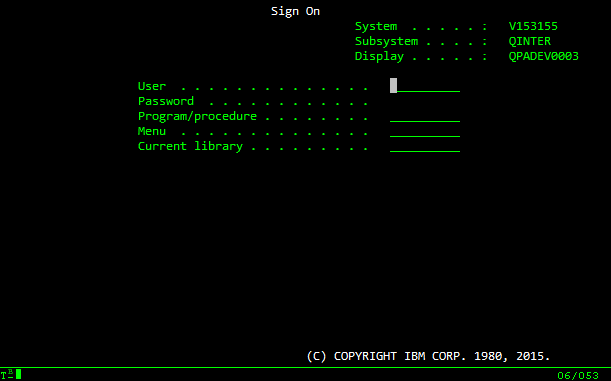The width and height of the screenshot is (611, 381).
Task: Click the Subsystem label
Action: [386, 41]
